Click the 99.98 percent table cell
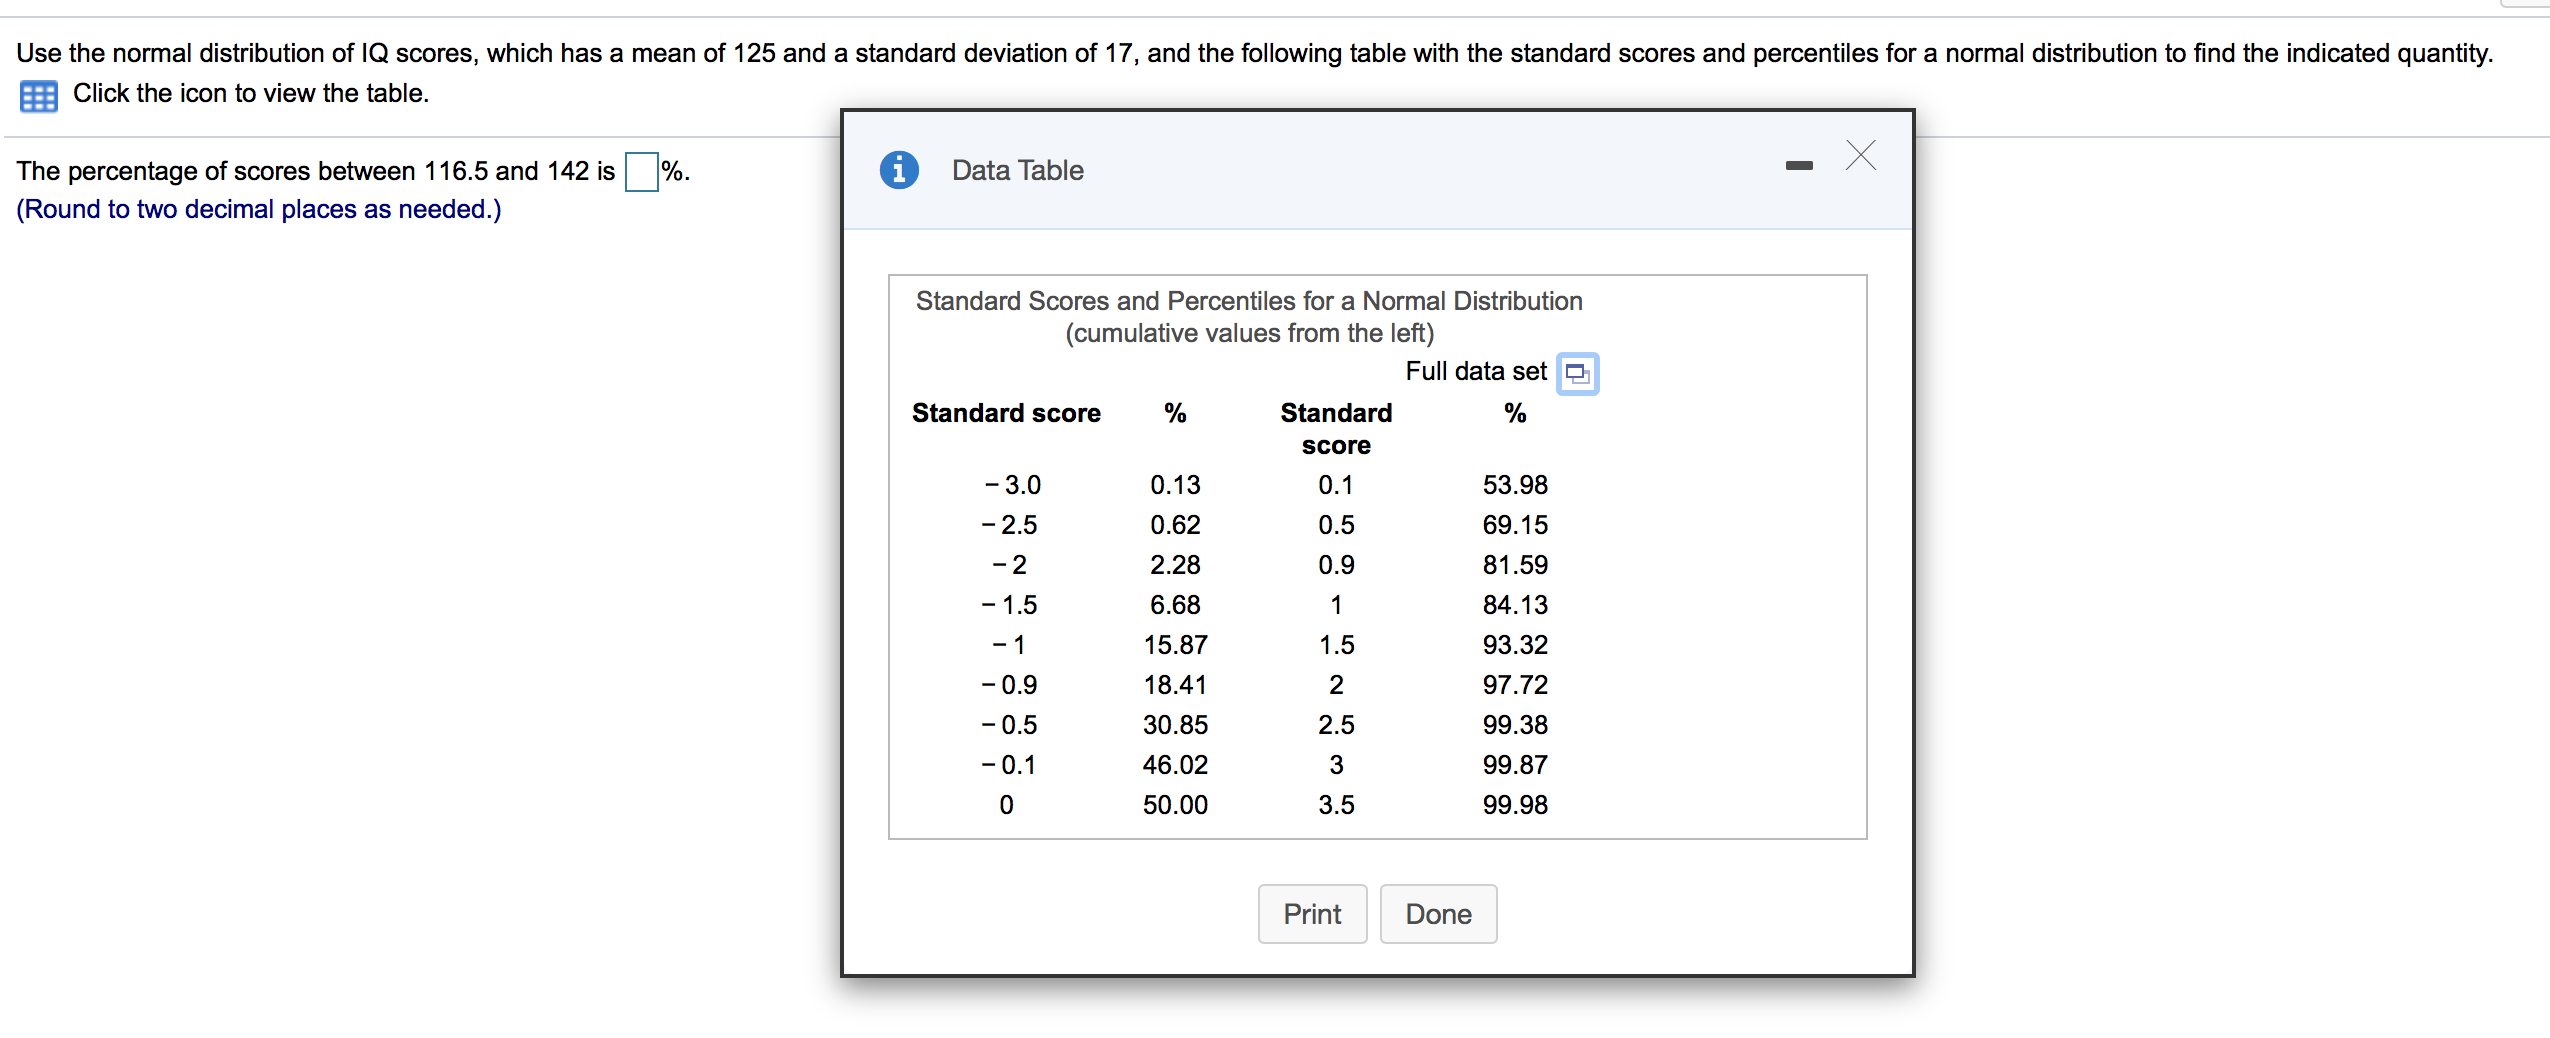Viewport: 2550px width, 1038px height. tap(1514, 805)
